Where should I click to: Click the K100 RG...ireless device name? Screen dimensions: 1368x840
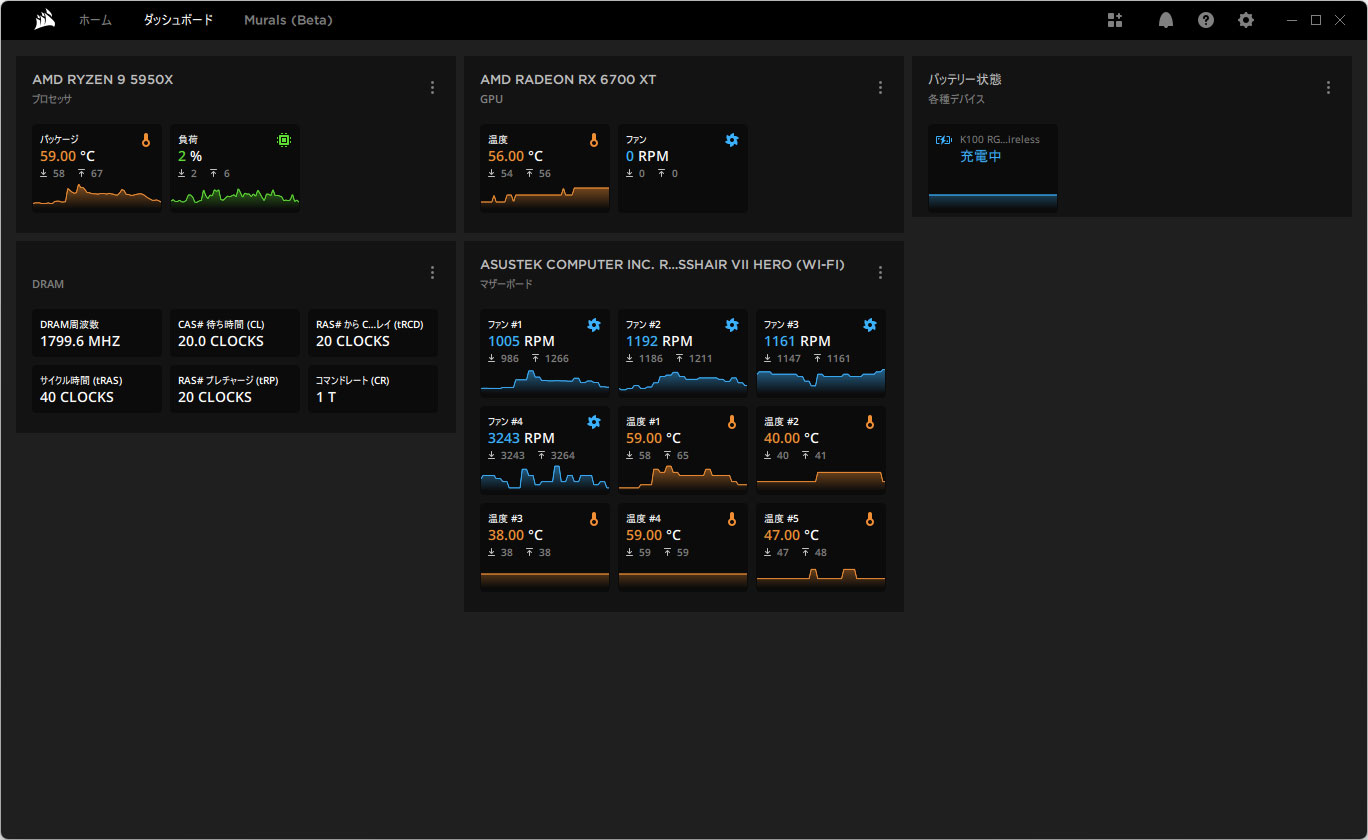pos(1000,140)
